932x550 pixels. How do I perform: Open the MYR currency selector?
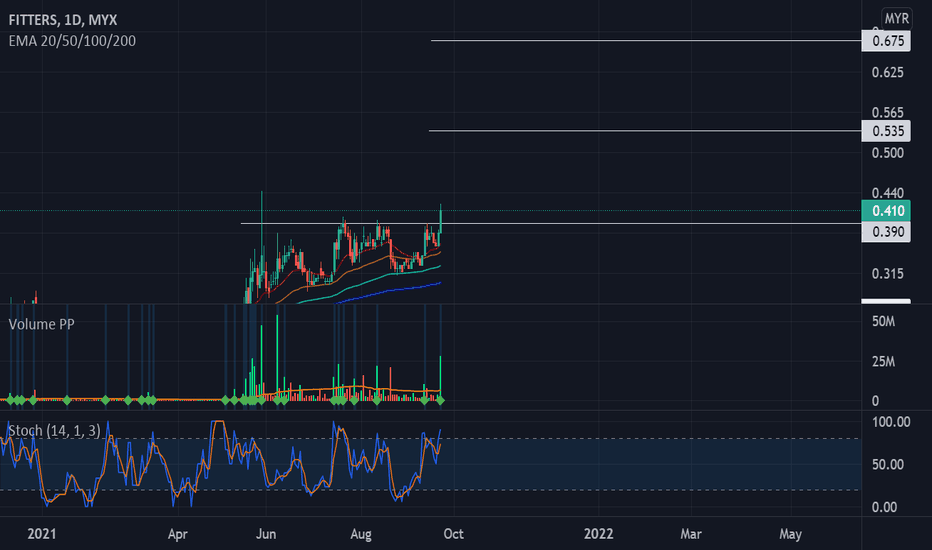click(896, 18)
